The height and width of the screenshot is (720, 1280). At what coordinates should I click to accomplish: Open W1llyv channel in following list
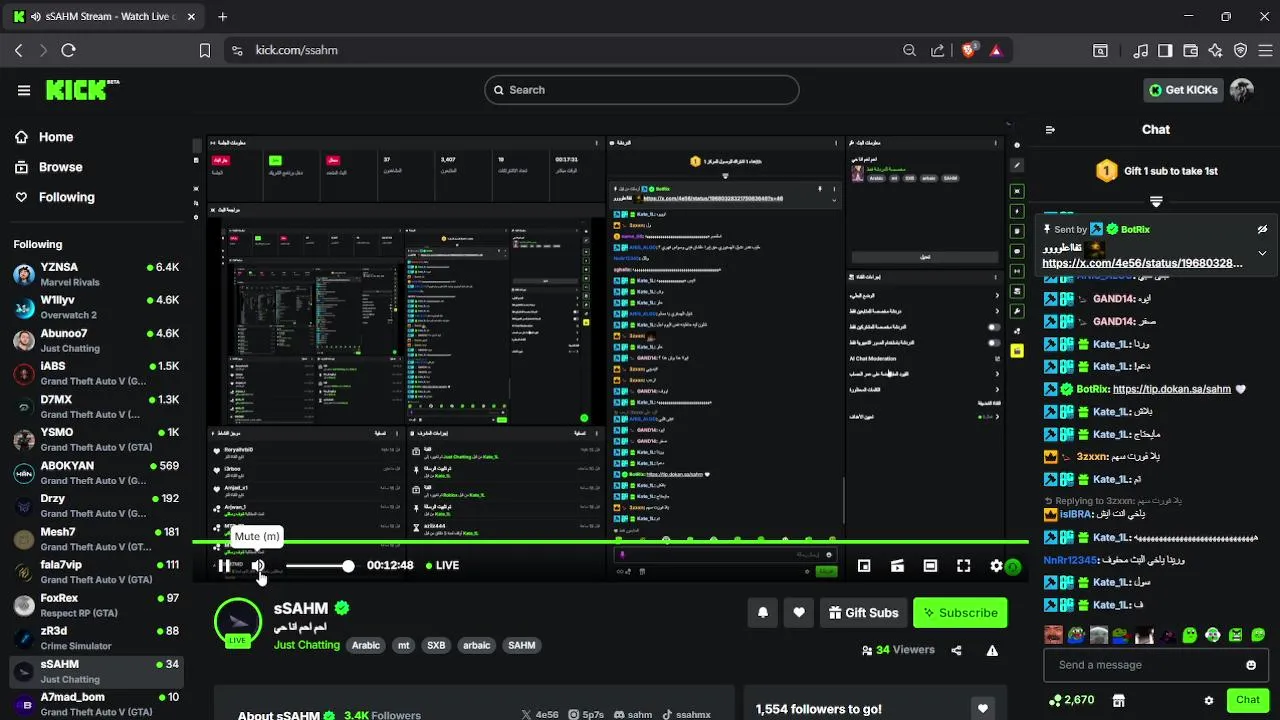(96, 307)
